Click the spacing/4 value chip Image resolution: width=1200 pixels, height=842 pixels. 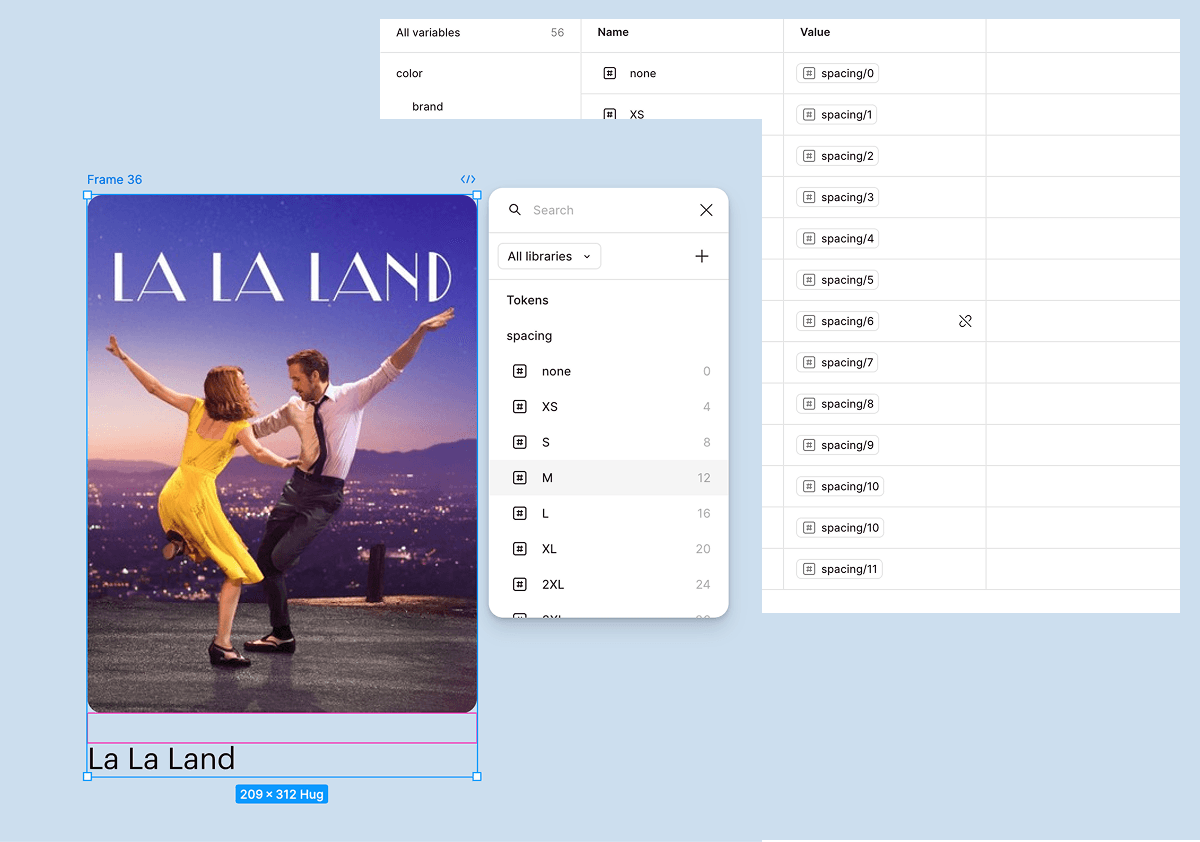[837, 238]
